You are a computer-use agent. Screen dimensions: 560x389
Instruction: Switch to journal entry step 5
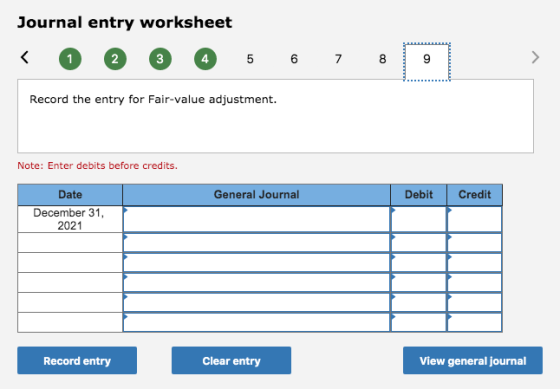250,59
